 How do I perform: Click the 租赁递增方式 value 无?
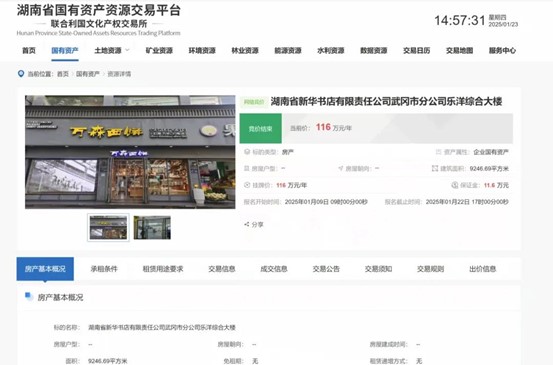coord(419,361)
